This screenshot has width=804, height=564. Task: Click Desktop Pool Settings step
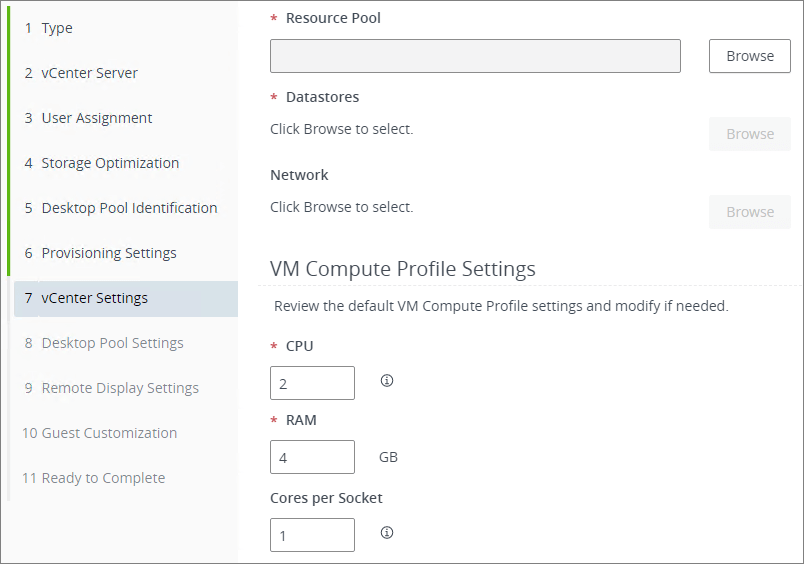[112, 343]
